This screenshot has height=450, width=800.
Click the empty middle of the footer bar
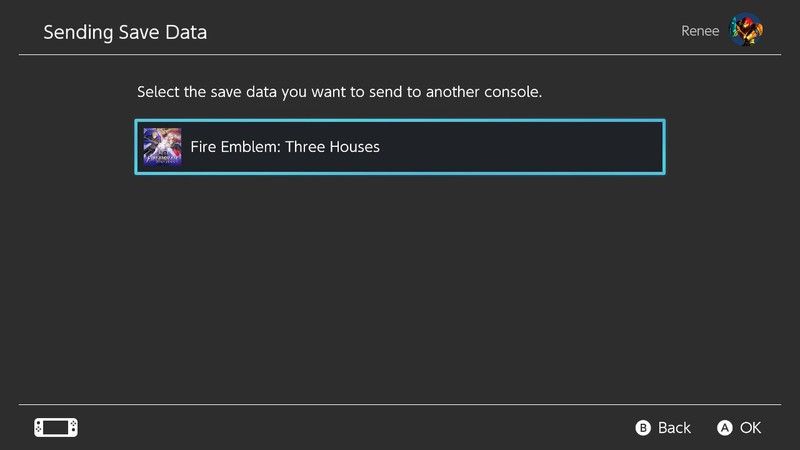click(350, 428)
